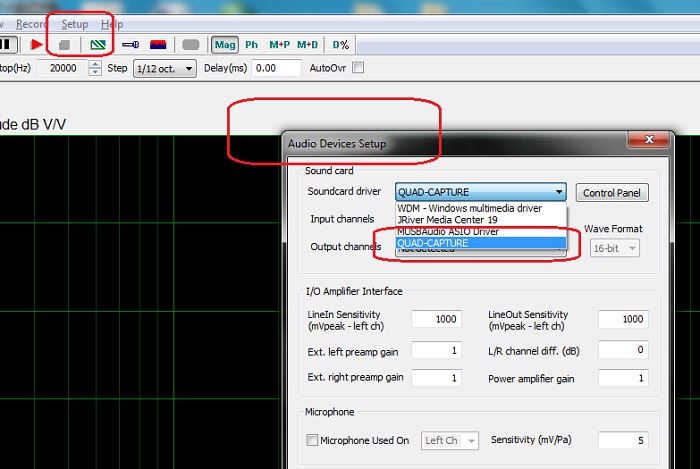Click the red and blue spectrum icon
The width and height of the screenshot is (700, 469).
click(x=158, y=44)
